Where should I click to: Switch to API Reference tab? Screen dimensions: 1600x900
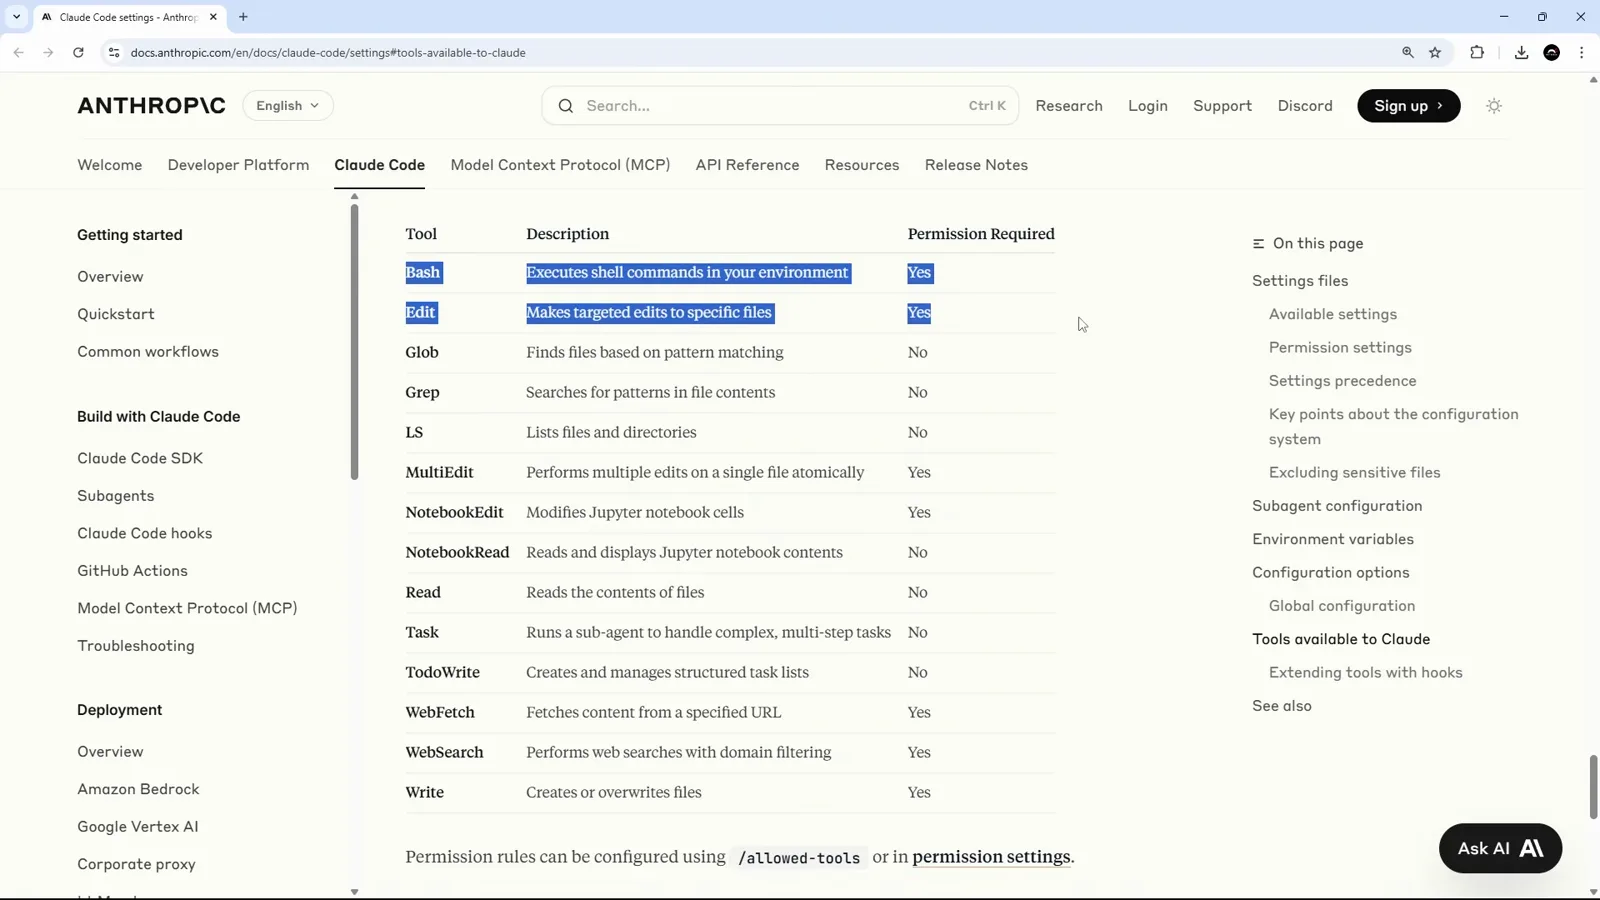(x=747, y=165)
